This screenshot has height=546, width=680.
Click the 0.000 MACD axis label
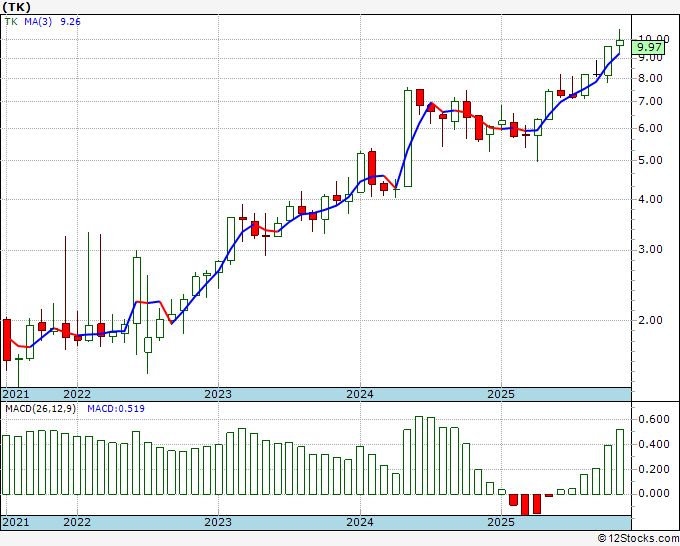pos(654,494)
